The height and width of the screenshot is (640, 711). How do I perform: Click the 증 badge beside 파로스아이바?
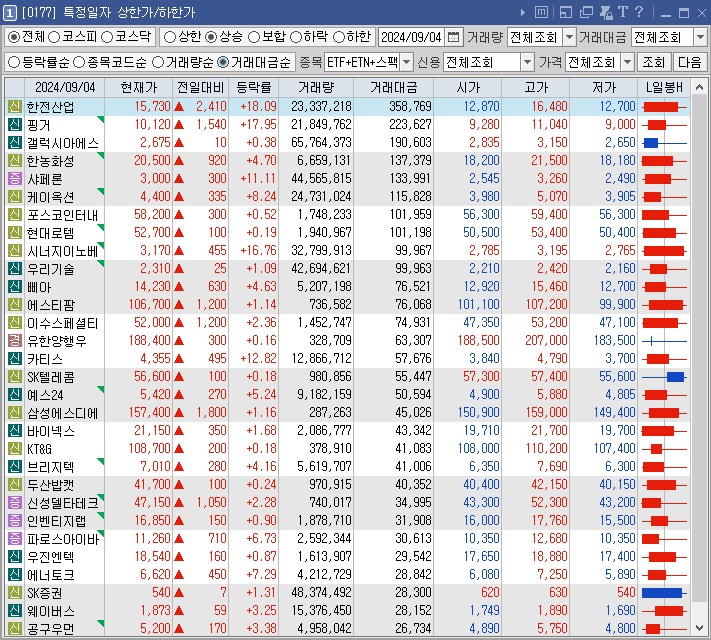tap(15, 538)
